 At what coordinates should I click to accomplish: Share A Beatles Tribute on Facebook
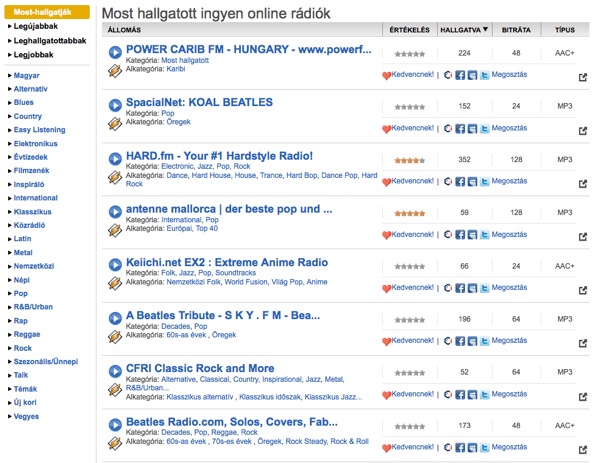[460, 341]
